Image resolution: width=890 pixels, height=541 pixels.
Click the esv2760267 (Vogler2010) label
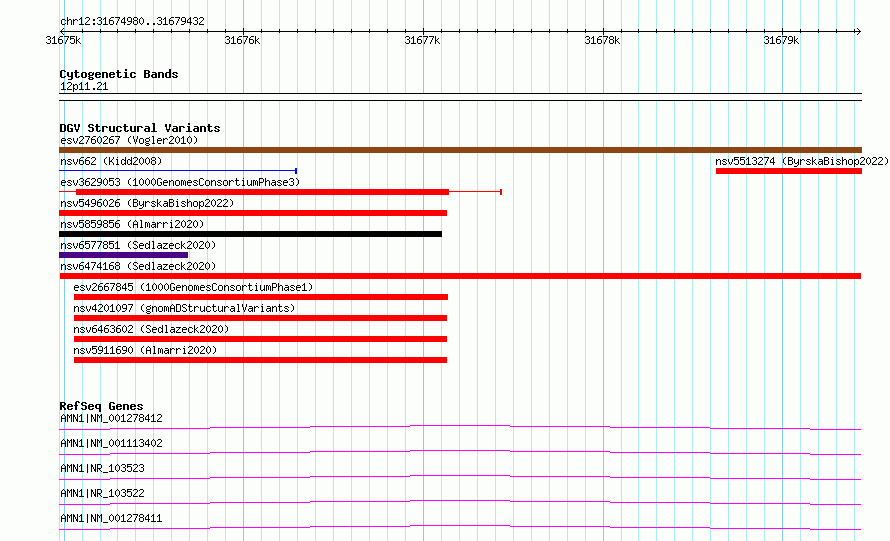[129, 140]
